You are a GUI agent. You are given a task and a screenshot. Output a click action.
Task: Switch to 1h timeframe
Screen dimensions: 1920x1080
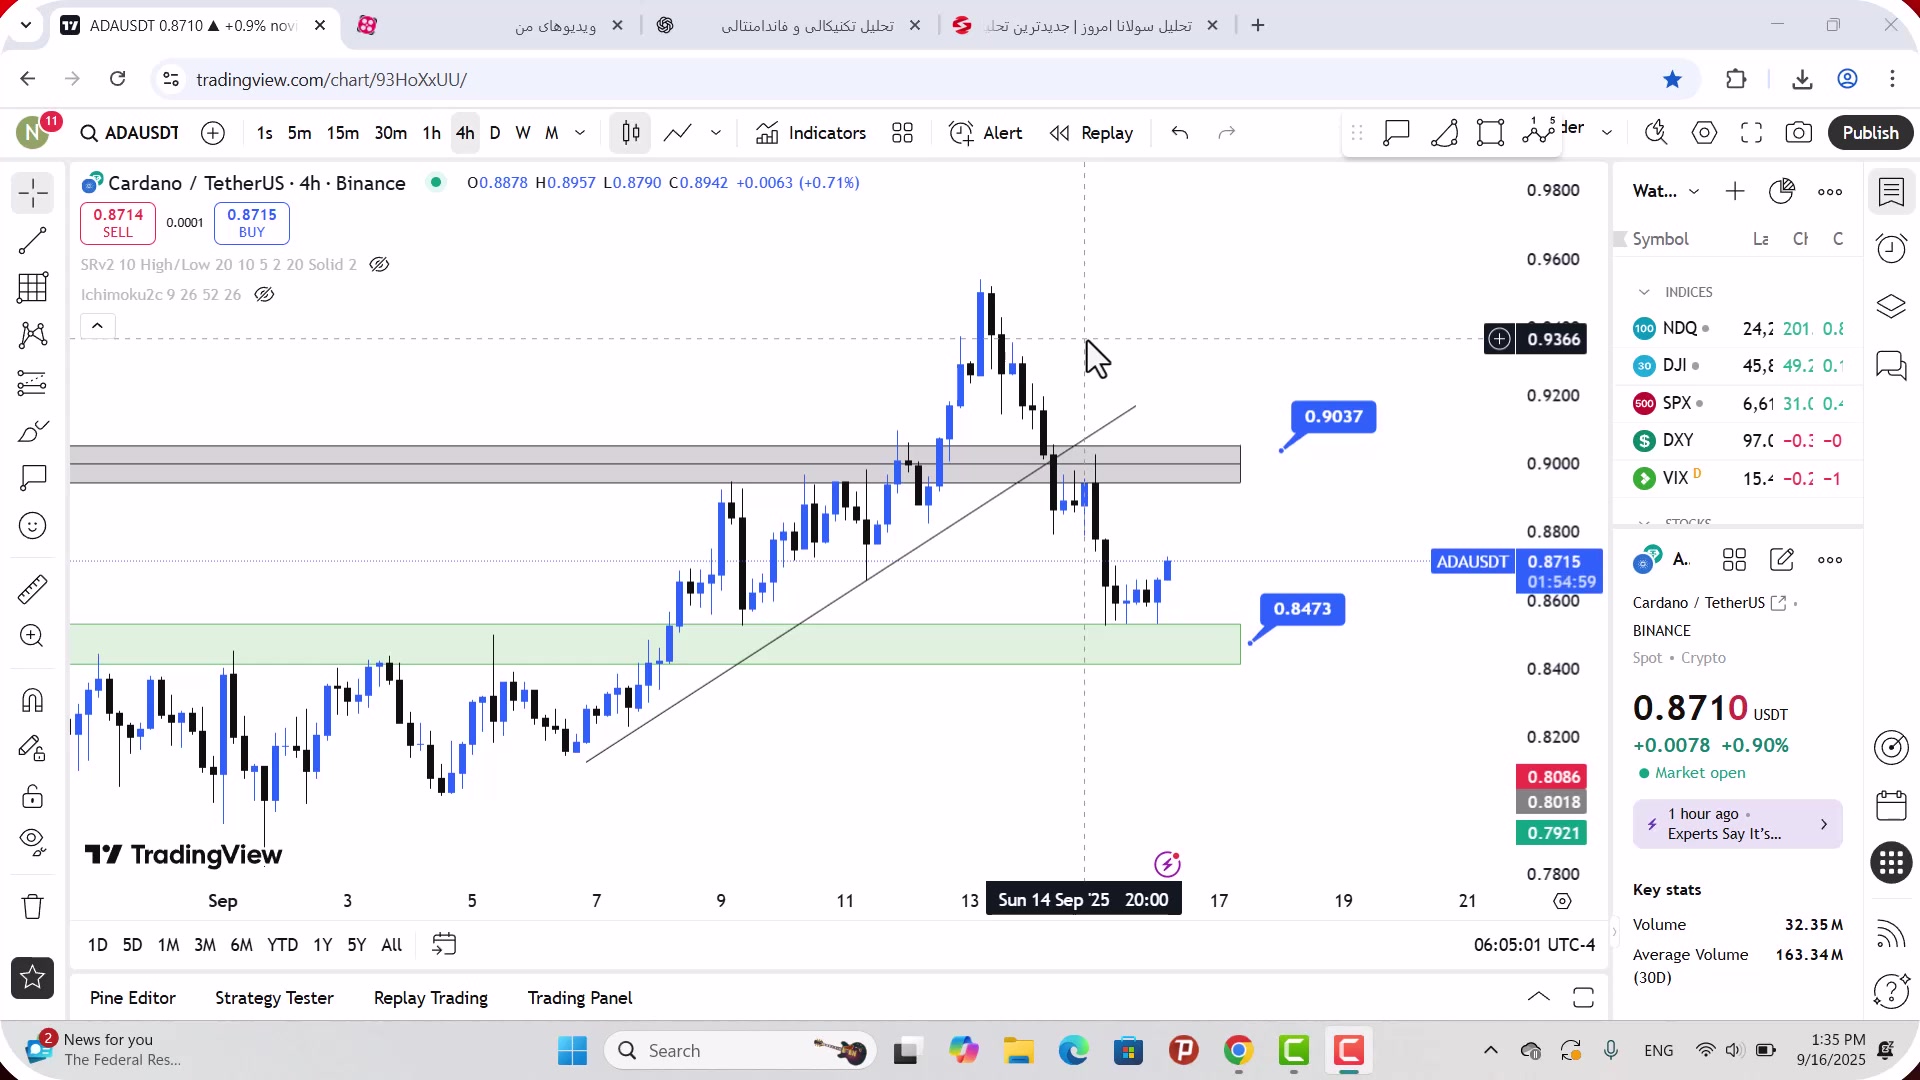[431, 133]
